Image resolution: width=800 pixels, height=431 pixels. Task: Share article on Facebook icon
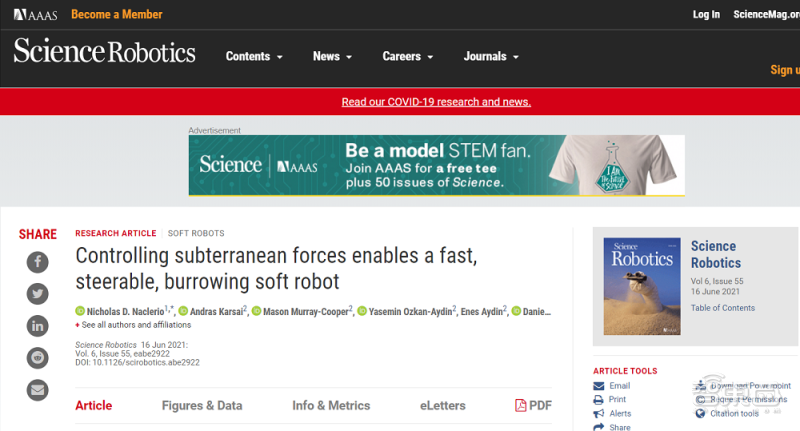point(38,262)
